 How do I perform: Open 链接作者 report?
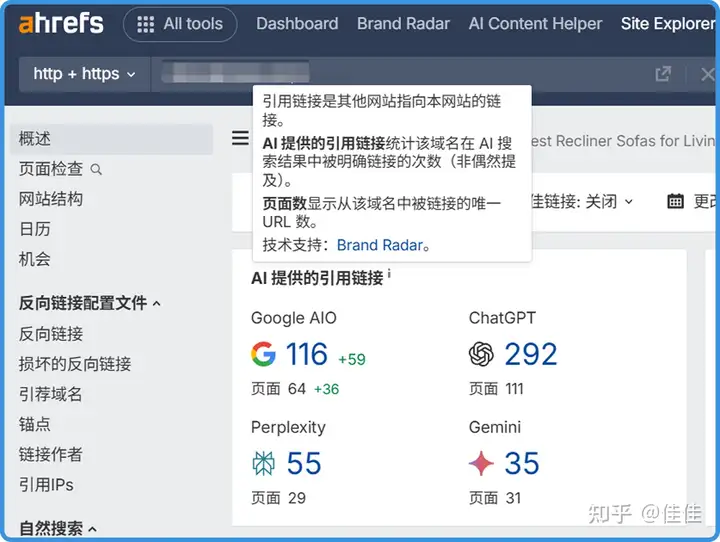tap(51, 454)
